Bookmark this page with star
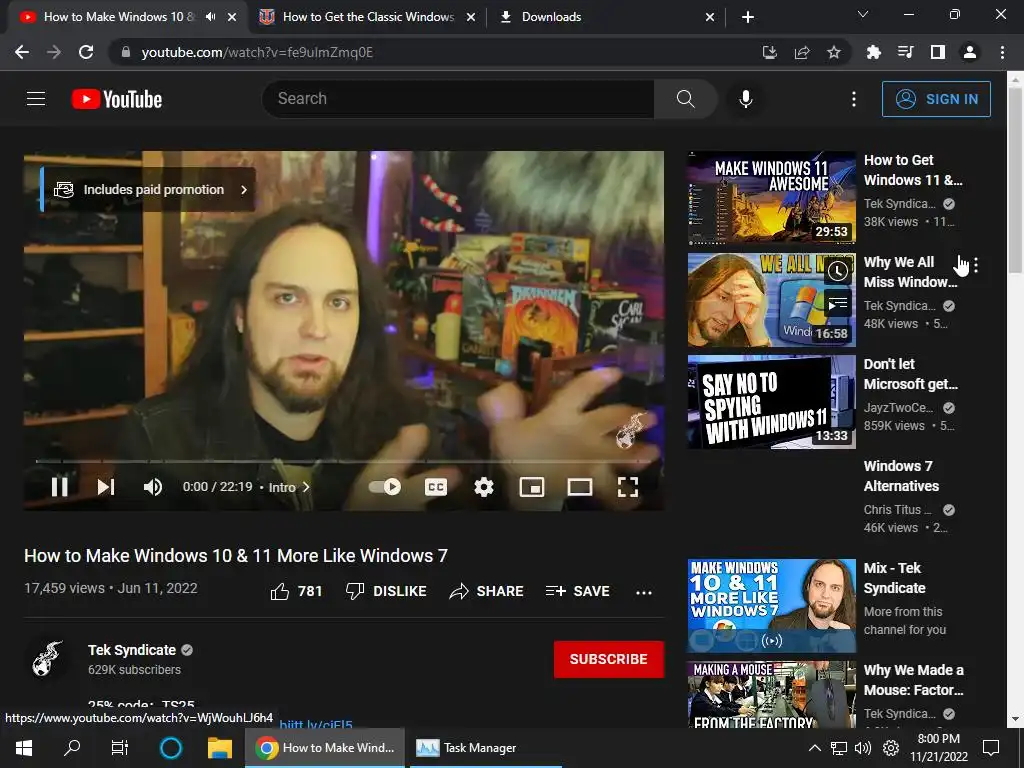 coord(833,52)
